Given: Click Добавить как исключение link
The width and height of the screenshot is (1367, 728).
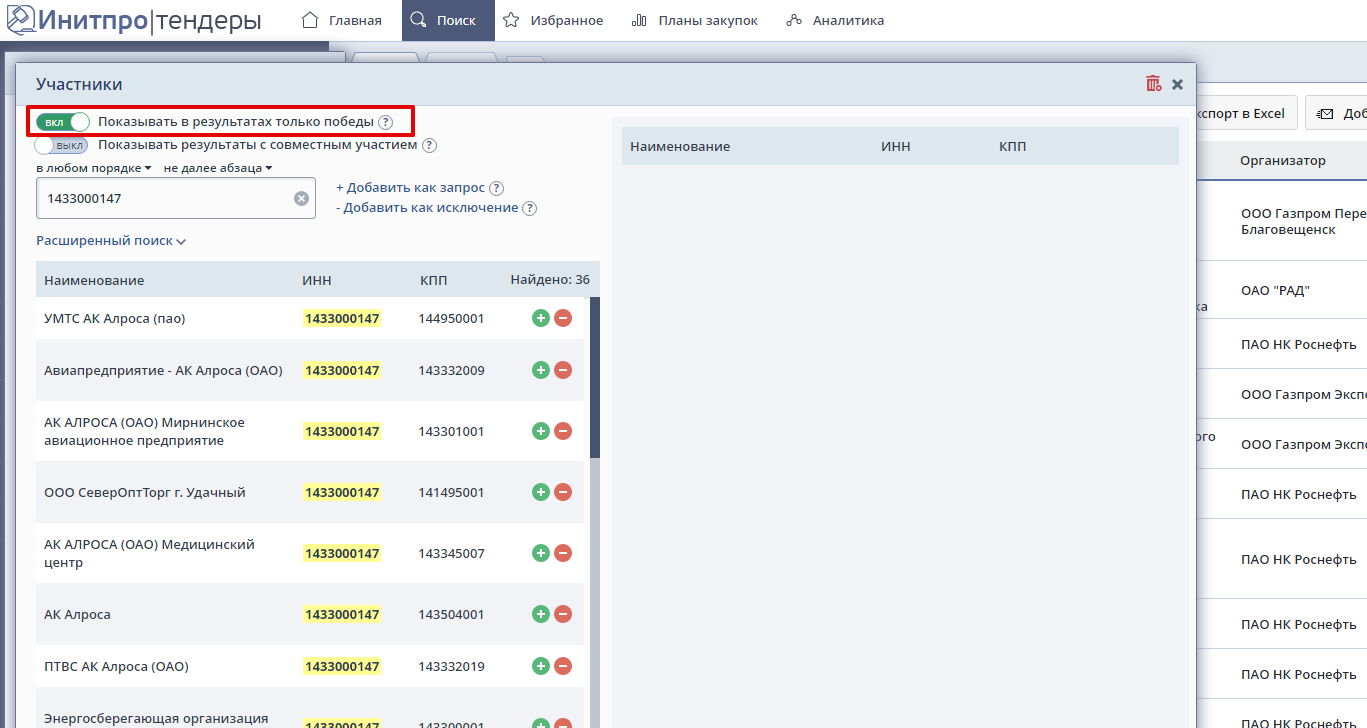Looking at the screenshot, I should coord(427,208).
